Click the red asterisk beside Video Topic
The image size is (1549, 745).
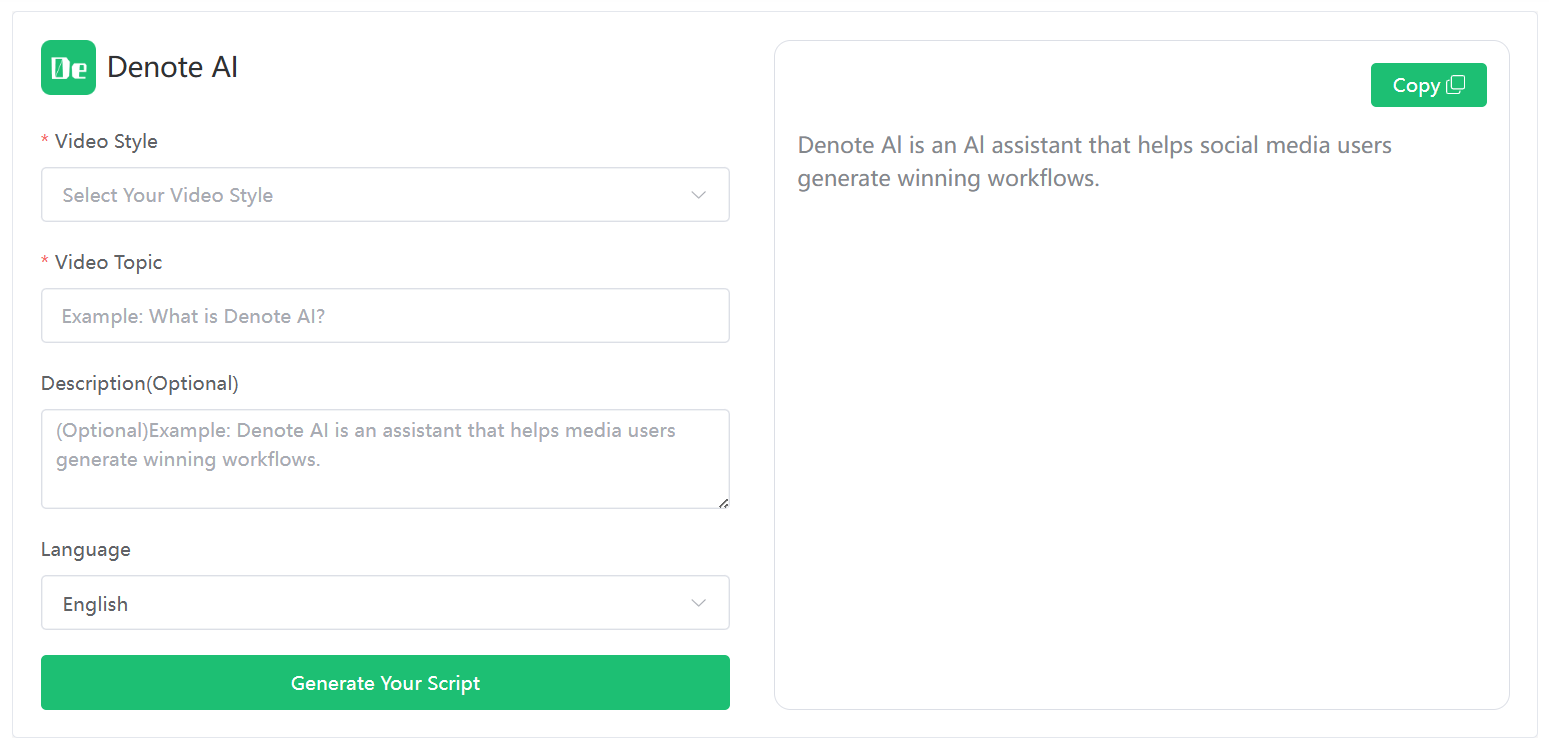45,263
